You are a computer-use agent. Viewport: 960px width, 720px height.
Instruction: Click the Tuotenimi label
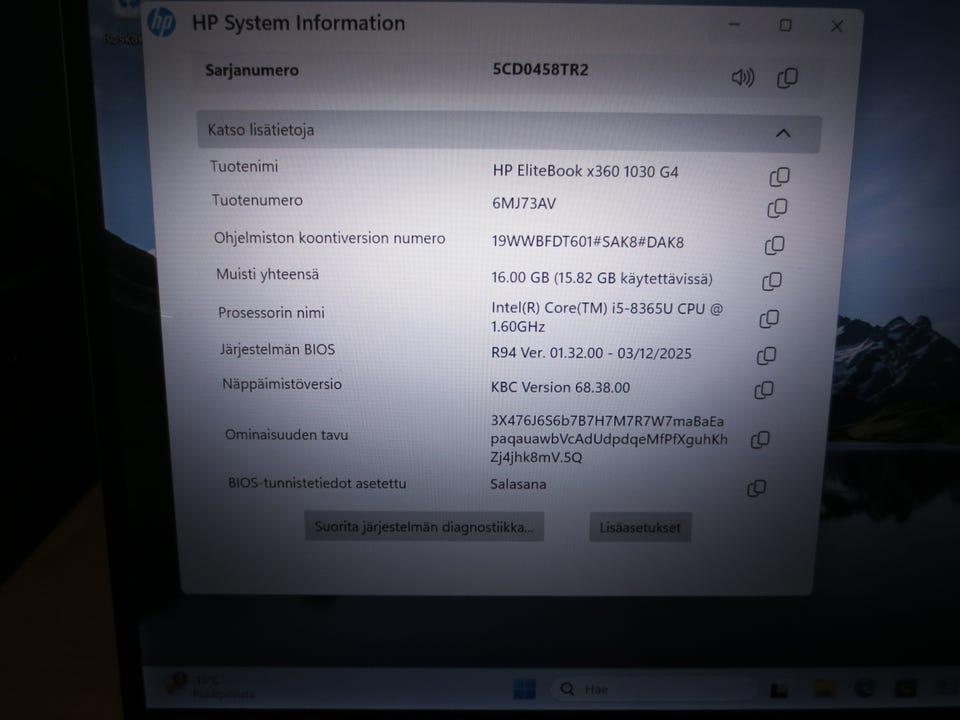[244, 167]
